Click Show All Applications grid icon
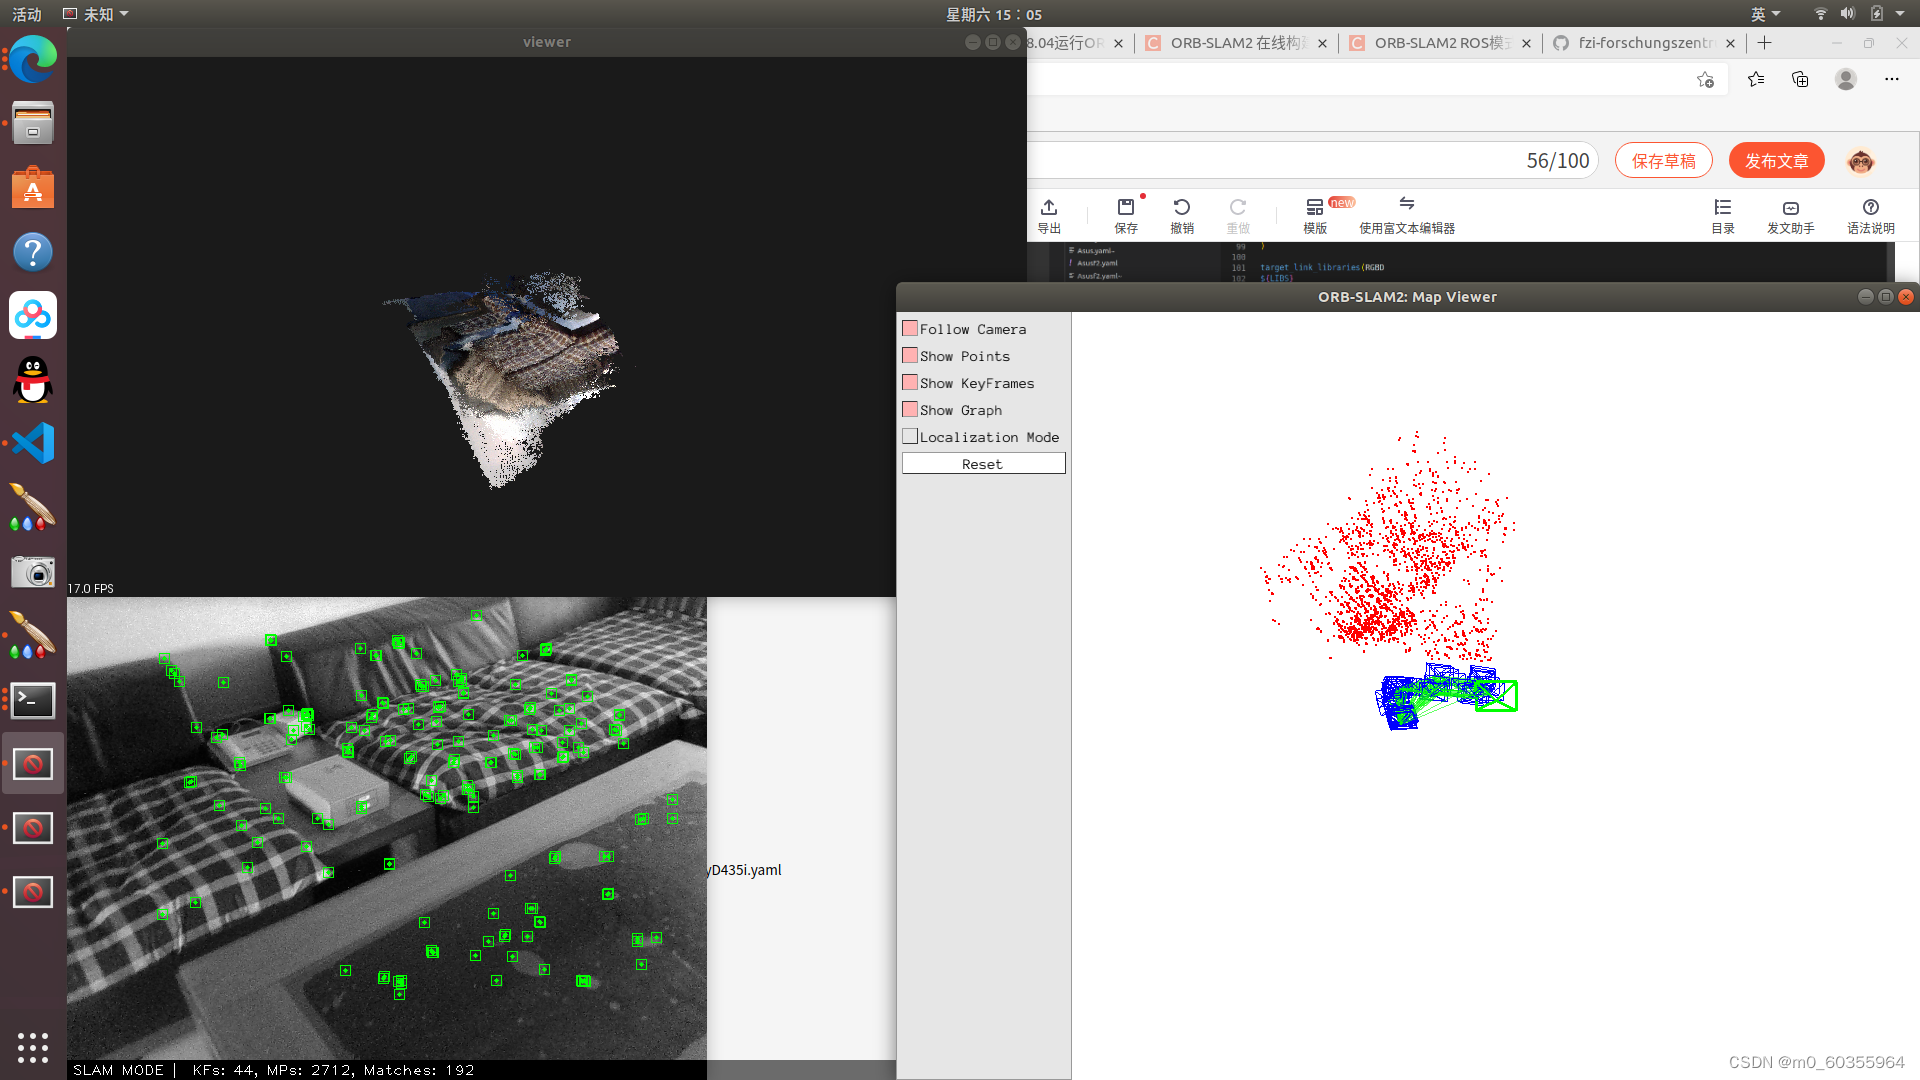This screenshot has height=1080, width=1920. tap(32, 1046)
